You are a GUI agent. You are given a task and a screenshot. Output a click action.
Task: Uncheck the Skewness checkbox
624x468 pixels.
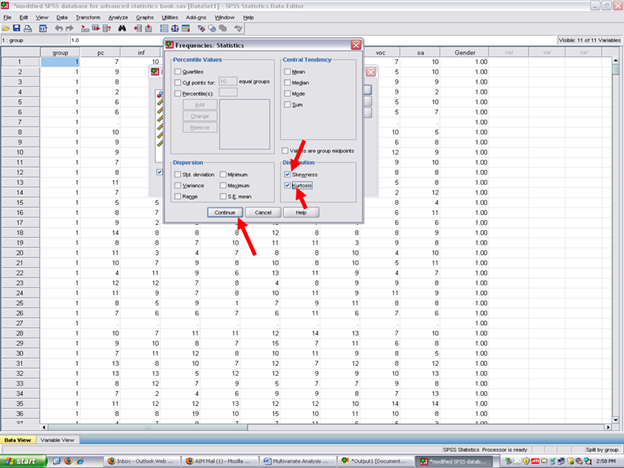pyautogui.click(x=288, y=174)
